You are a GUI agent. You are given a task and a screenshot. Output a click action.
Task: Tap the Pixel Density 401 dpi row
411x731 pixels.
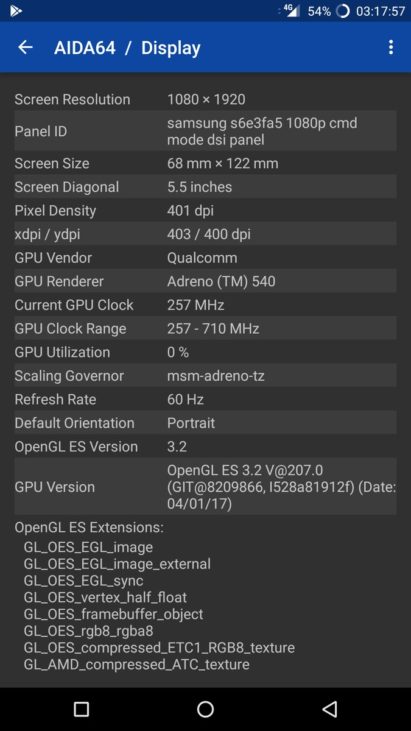point(205,210)
